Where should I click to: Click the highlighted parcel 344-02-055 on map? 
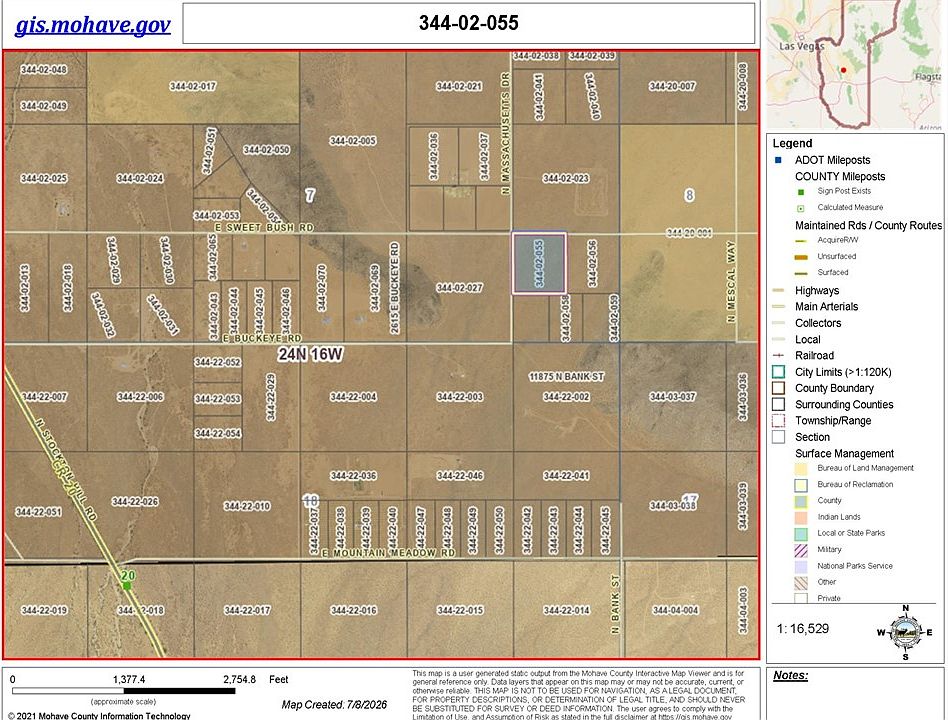(x=539, y=264)
